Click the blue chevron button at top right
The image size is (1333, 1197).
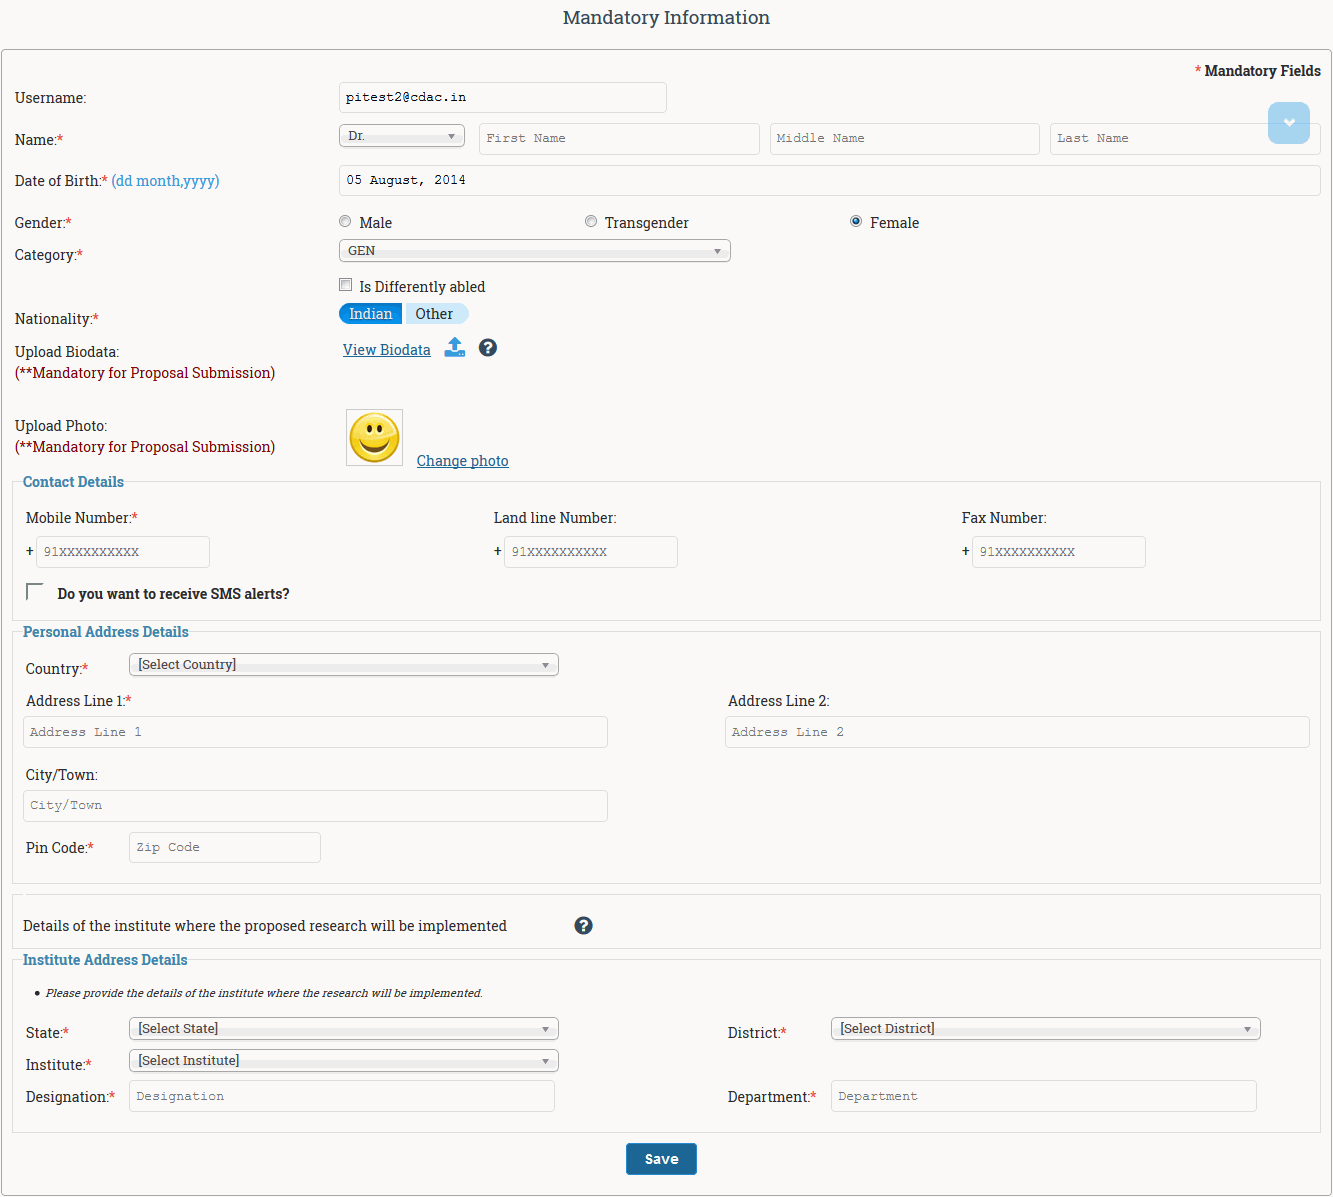[1289, 122]
